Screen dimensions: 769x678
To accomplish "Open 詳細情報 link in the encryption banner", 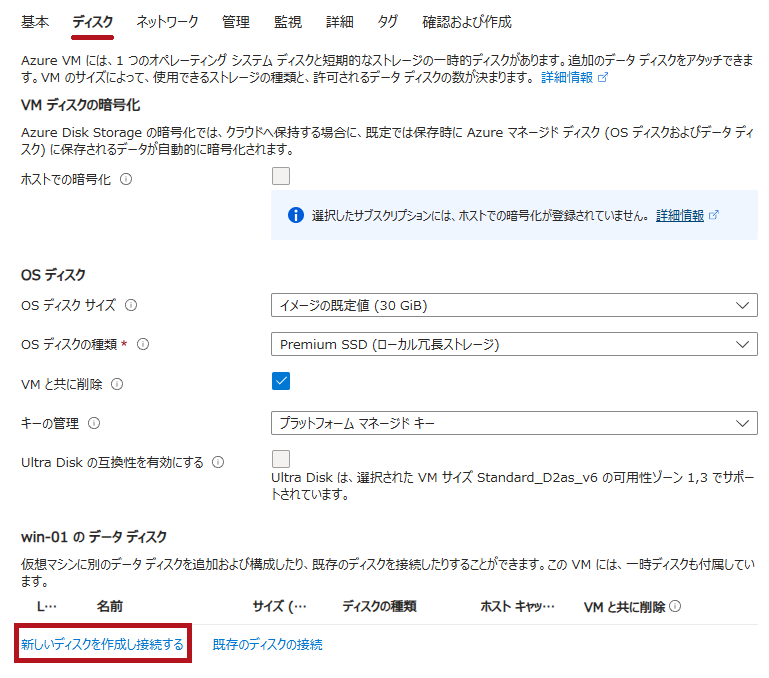I will tap(680, 215).
